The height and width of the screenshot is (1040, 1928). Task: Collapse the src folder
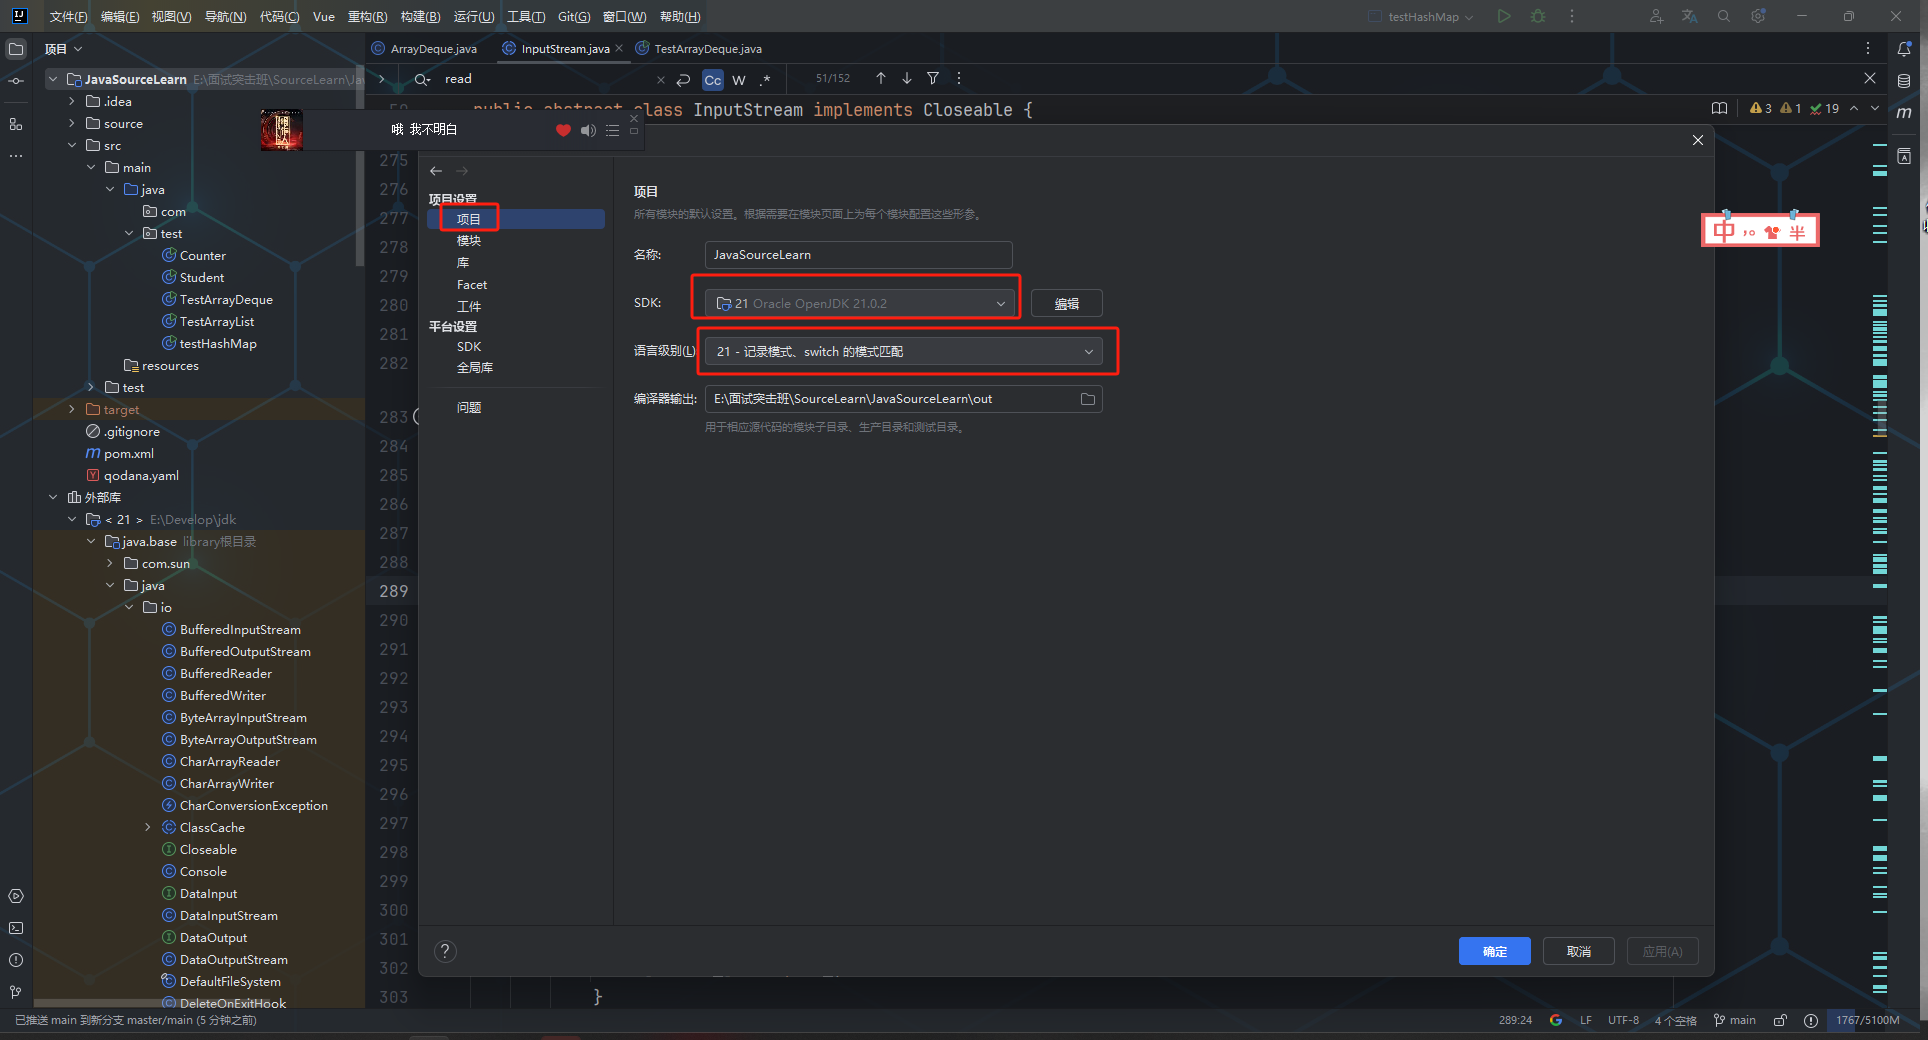[71, 145]
